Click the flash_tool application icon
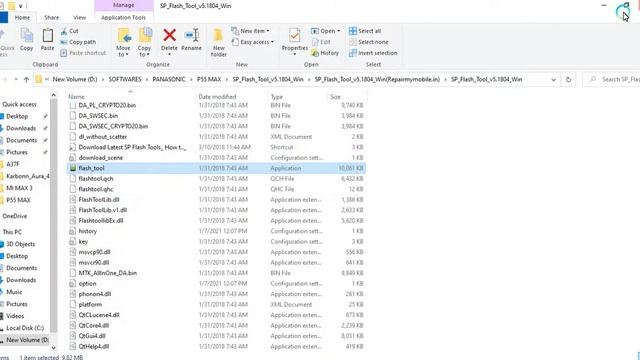This screenshot has width=640, height=360. pos(73,168)
